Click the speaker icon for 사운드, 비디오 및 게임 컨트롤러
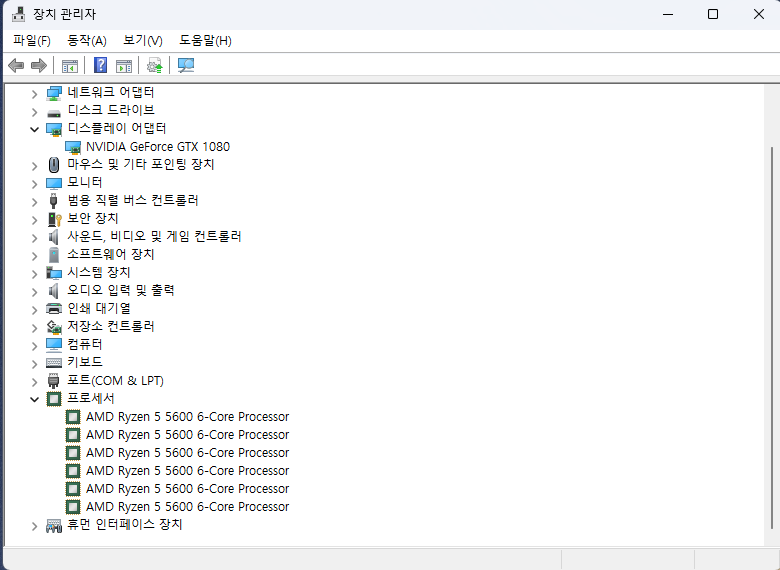Screen dimensions: 780x570 coord(53,237)
